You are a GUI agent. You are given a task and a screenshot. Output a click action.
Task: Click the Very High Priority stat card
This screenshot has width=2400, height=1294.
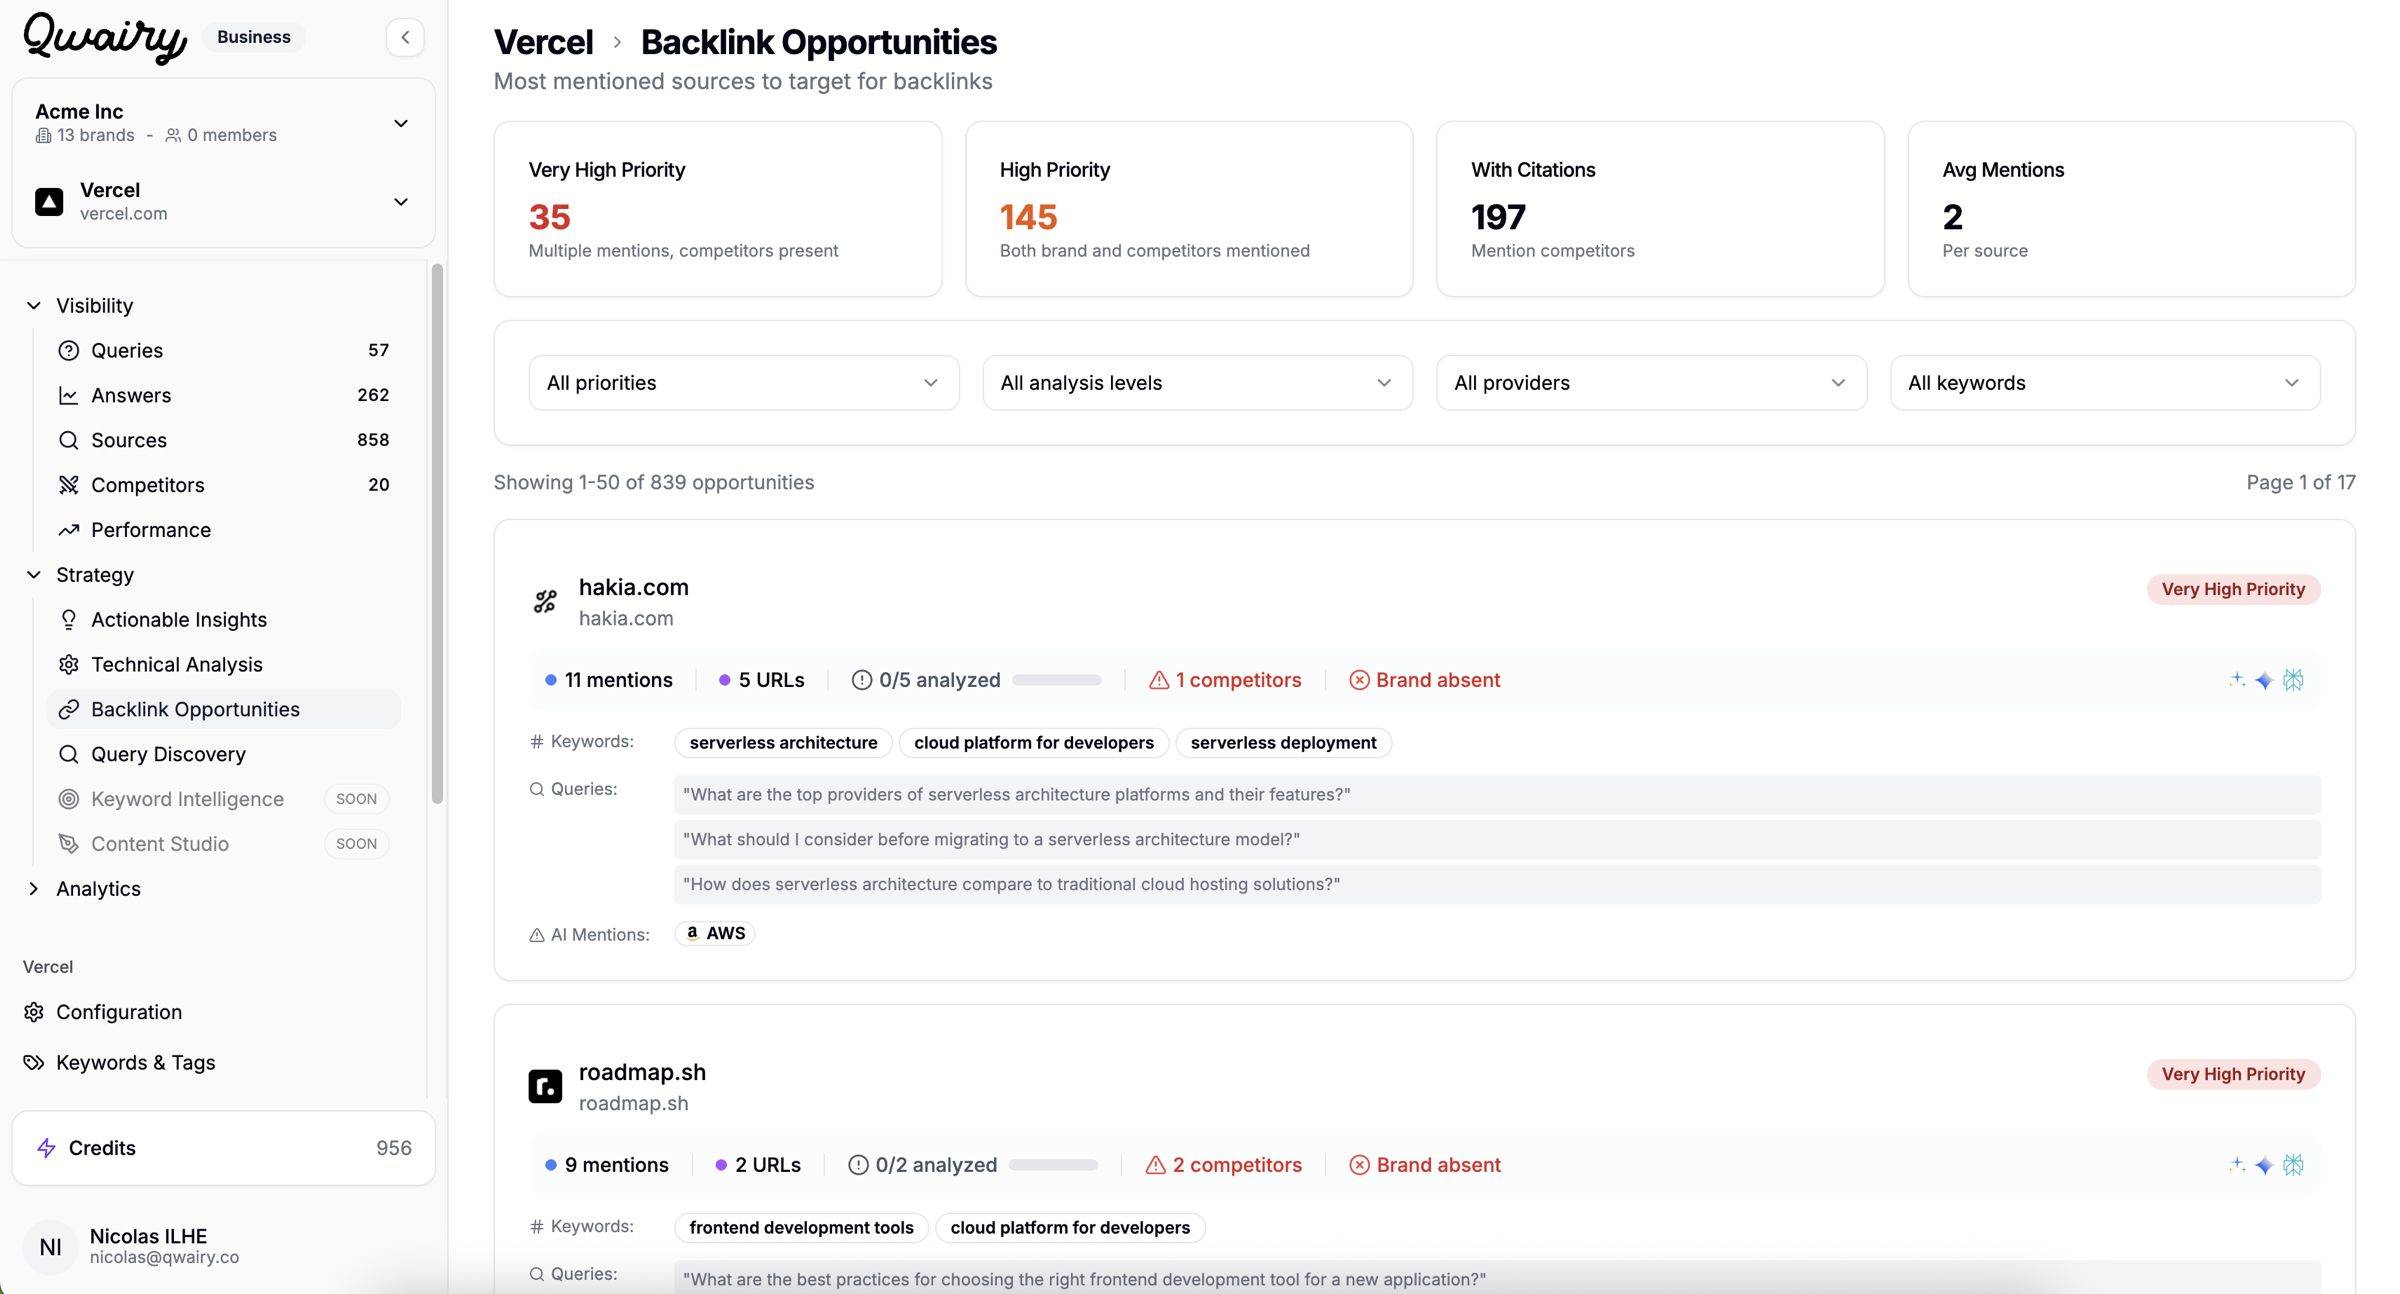(x=718, y=209)
